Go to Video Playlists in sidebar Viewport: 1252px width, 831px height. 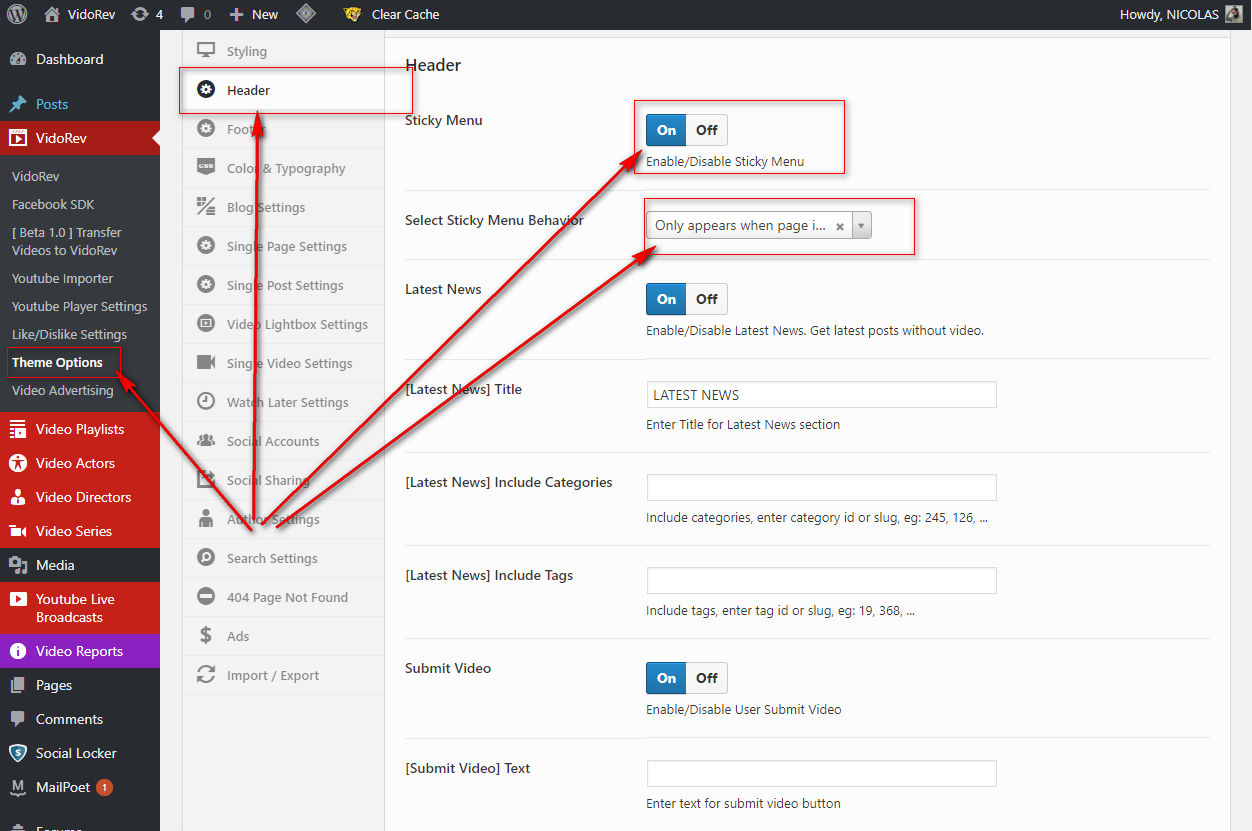[x=80, y=429]
